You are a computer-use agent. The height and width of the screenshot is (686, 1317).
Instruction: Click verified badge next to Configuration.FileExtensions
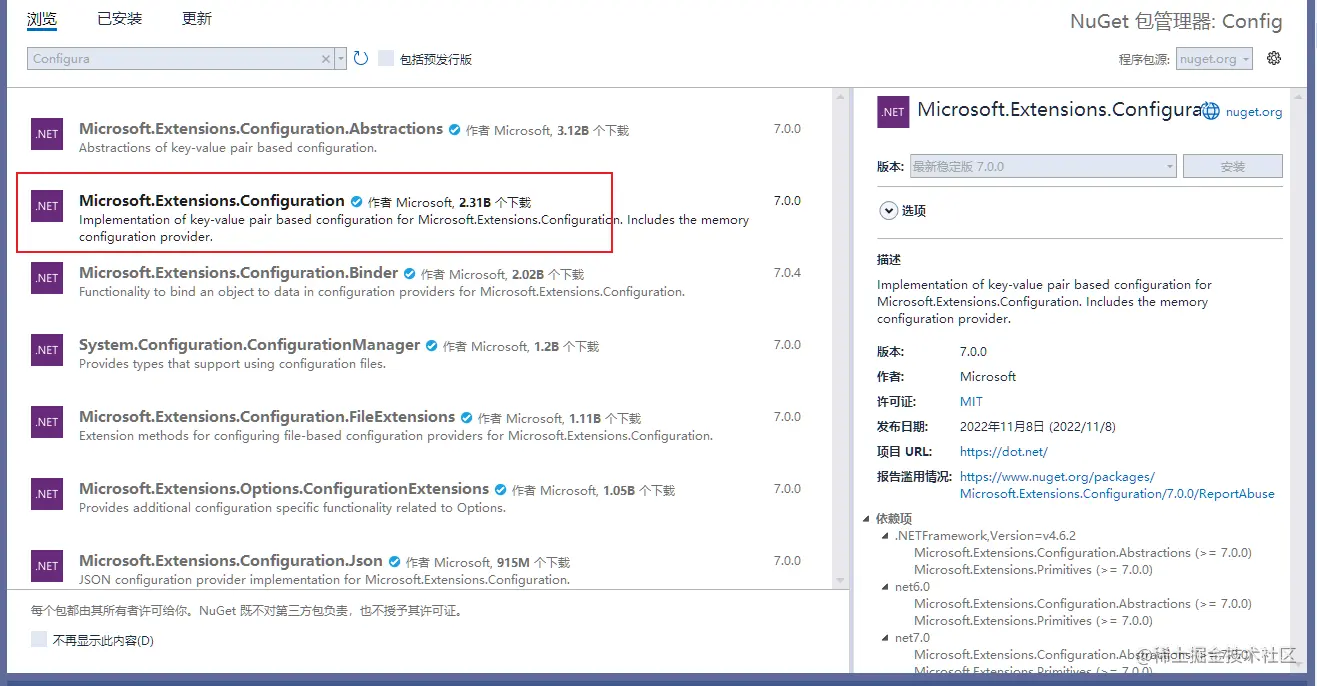pos(467,418)
